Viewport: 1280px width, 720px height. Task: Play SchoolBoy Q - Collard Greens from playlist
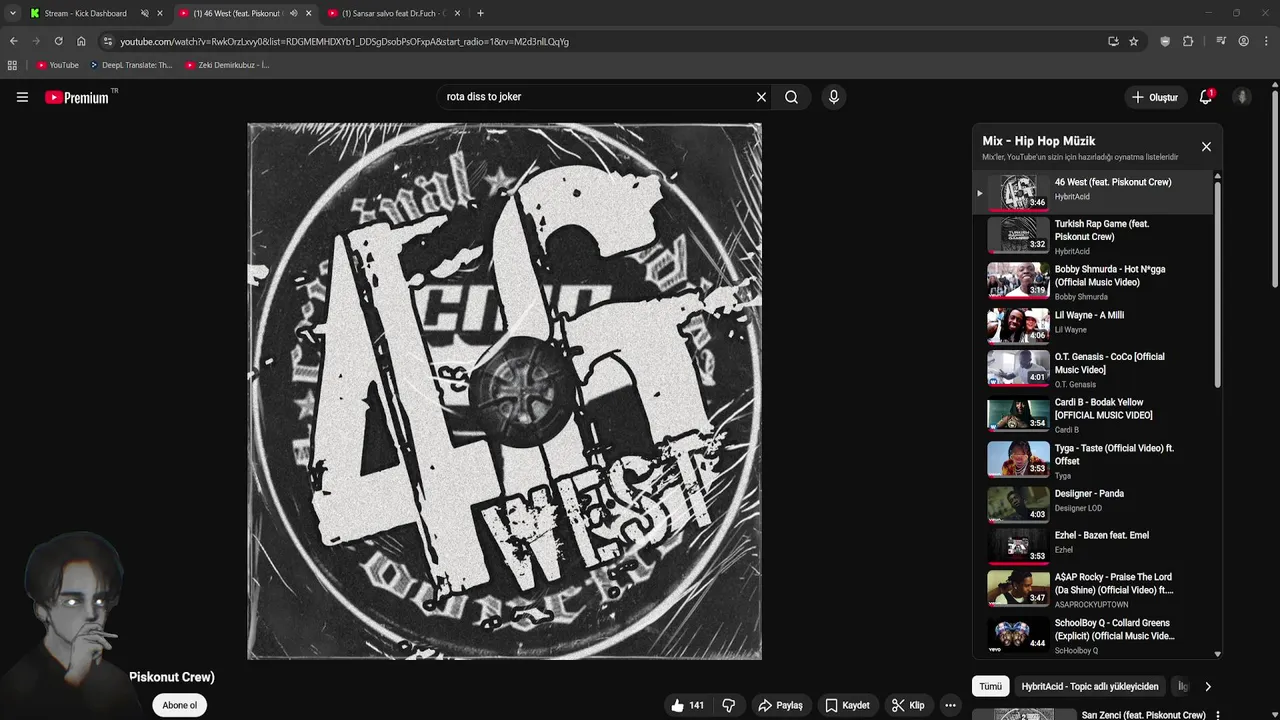tap(1094, 636)
